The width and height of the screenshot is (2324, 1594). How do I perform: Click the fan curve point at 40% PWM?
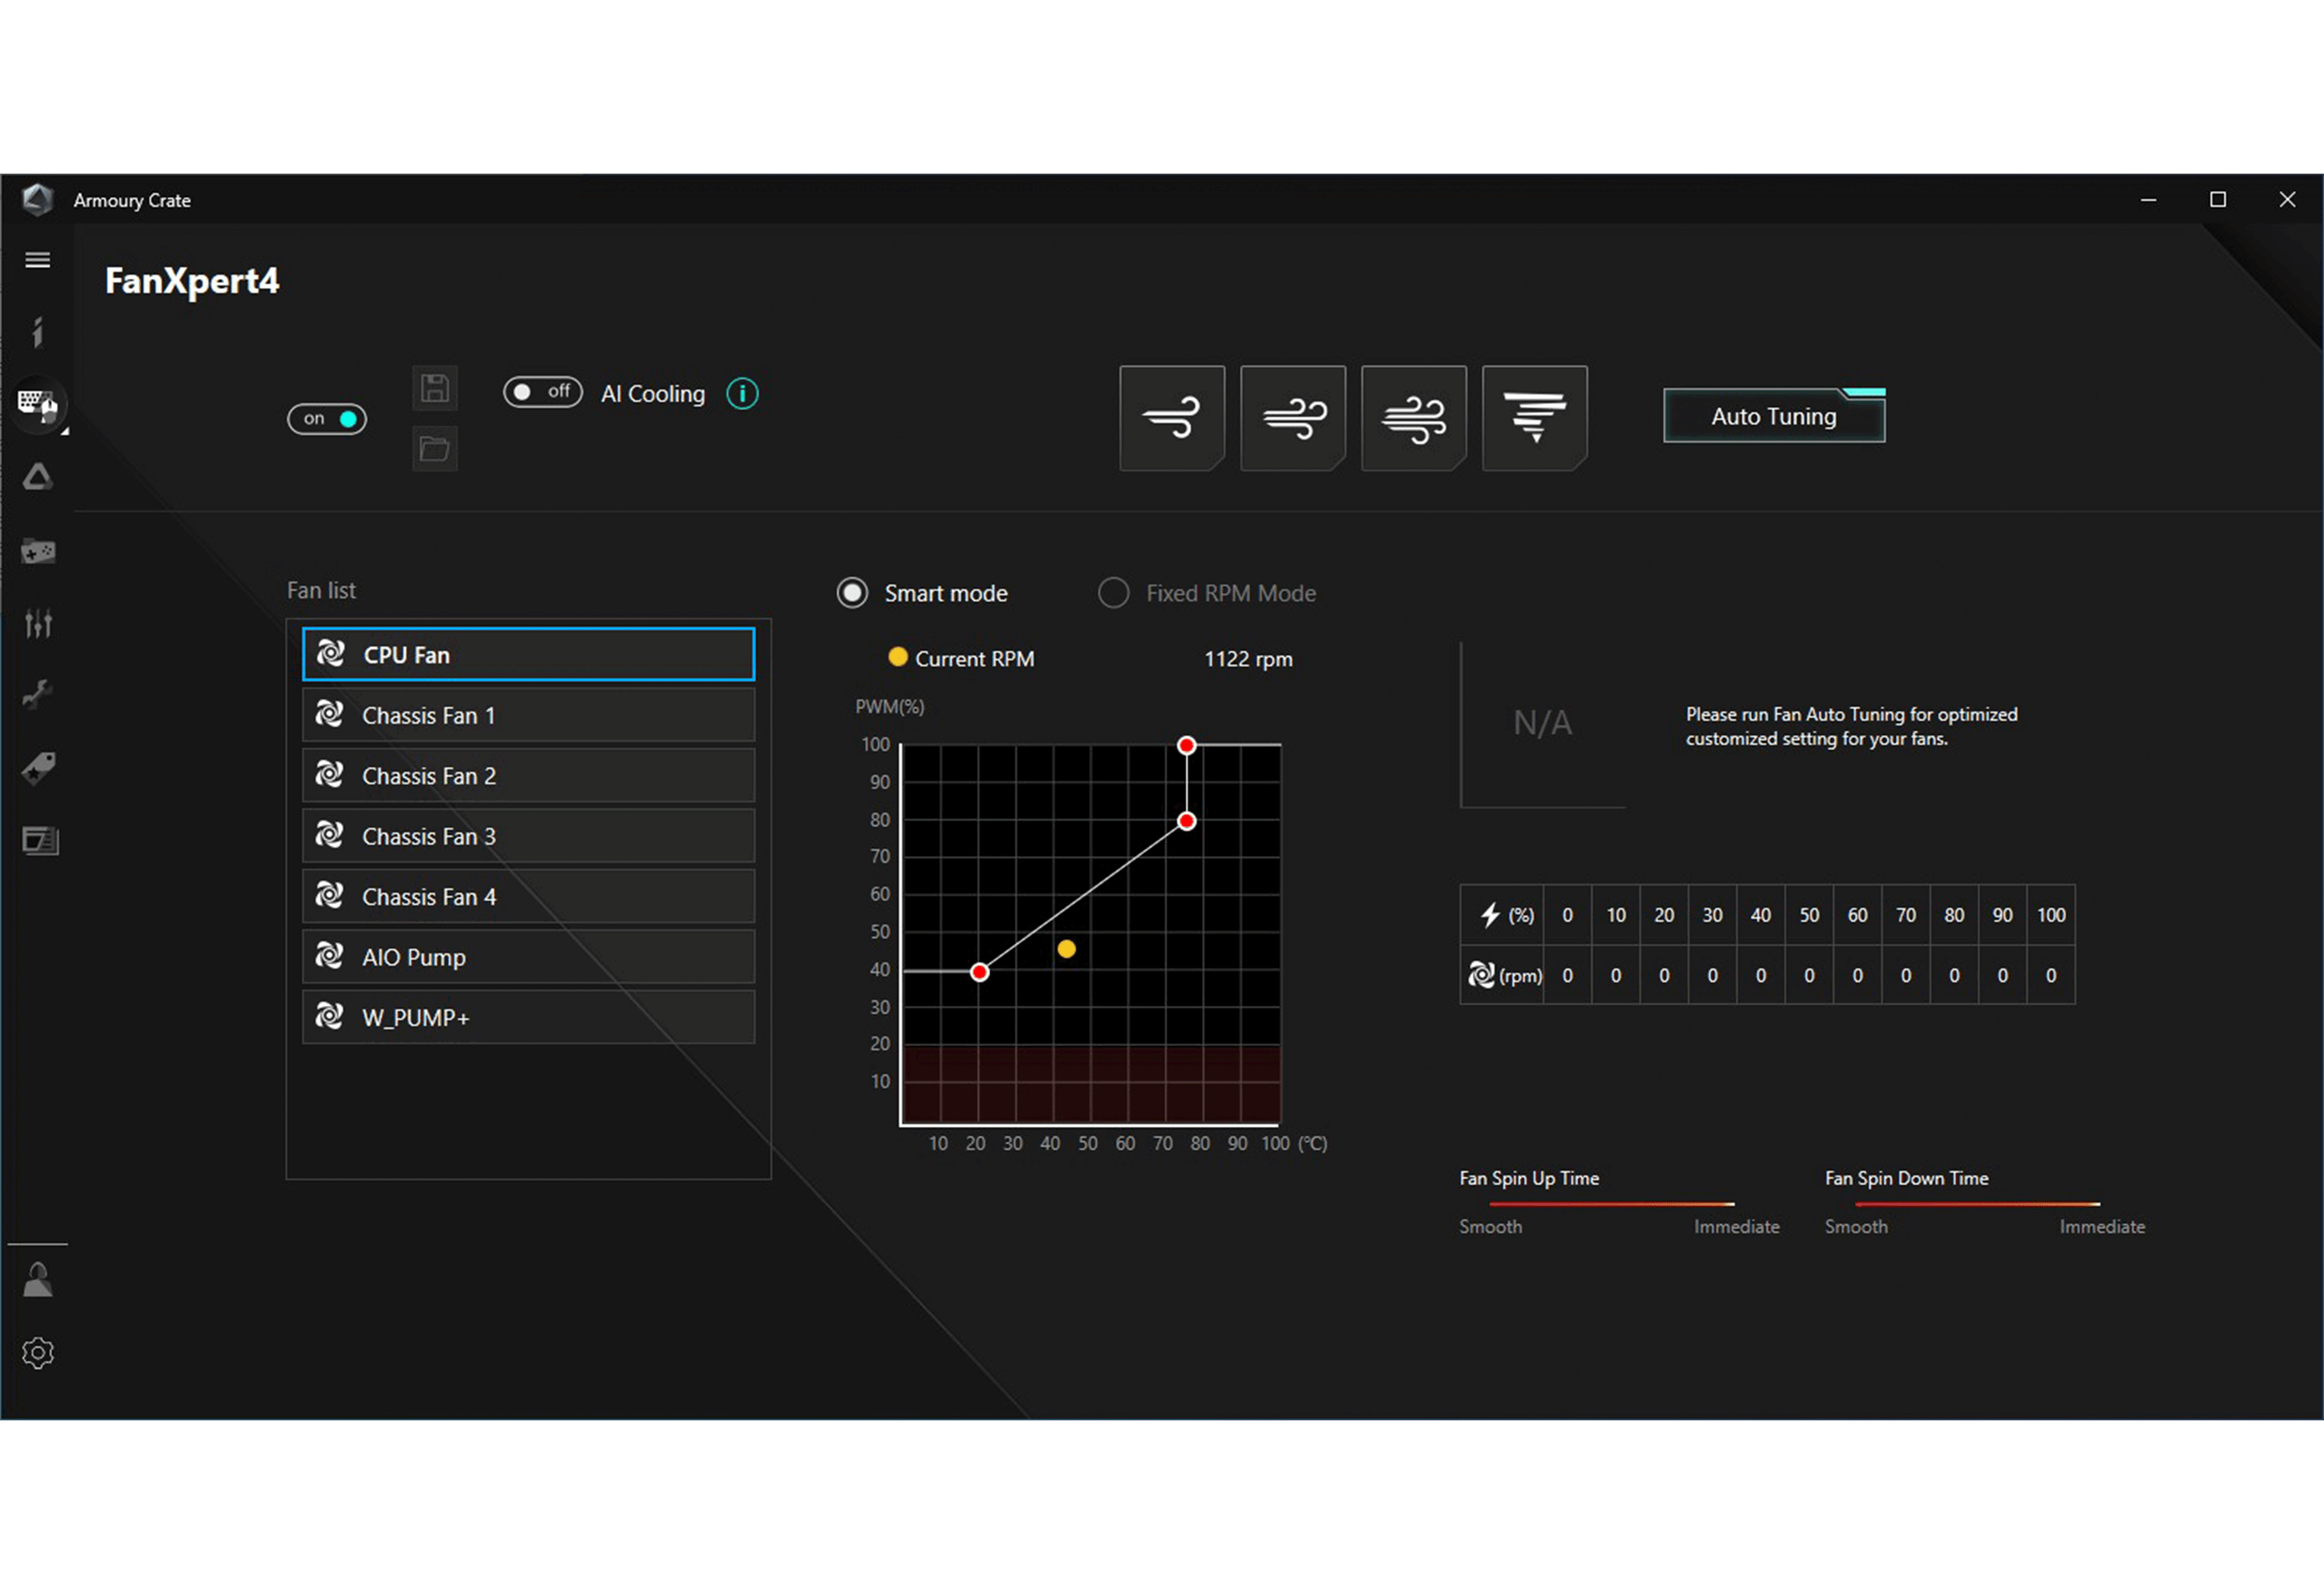pos(980,972)
